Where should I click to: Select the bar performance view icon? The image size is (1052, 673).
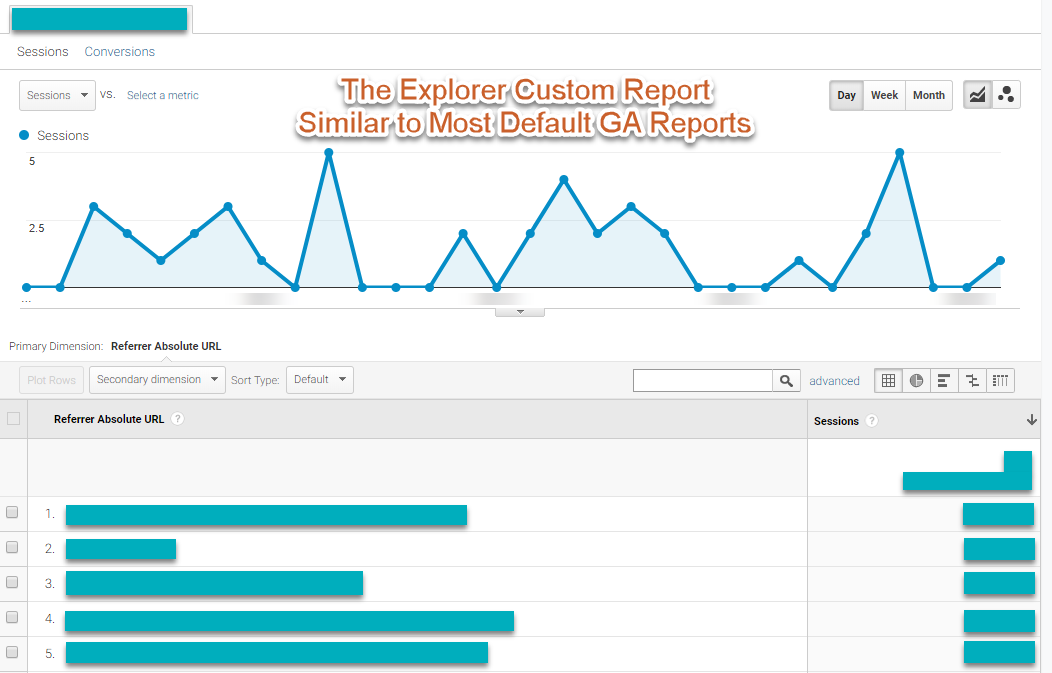coord(944,381)
